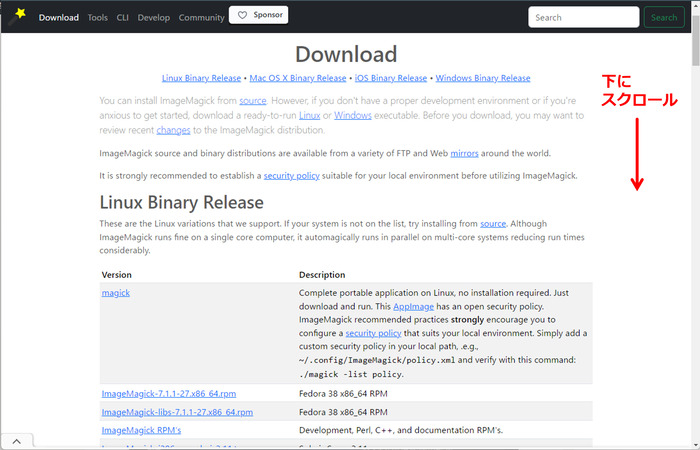Click the heart icon on Sponsor button
This screenshot has width=700, height=450.
(242, 15)
